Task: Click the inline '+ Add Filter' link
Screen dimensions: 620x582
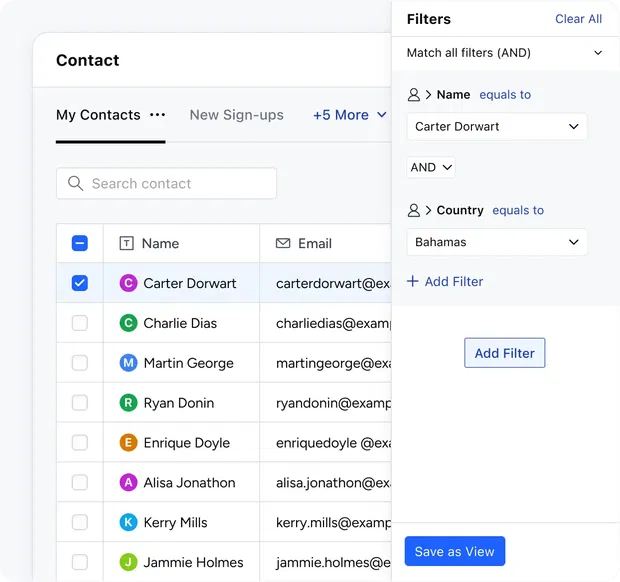Action: click(x=445, y=282)
